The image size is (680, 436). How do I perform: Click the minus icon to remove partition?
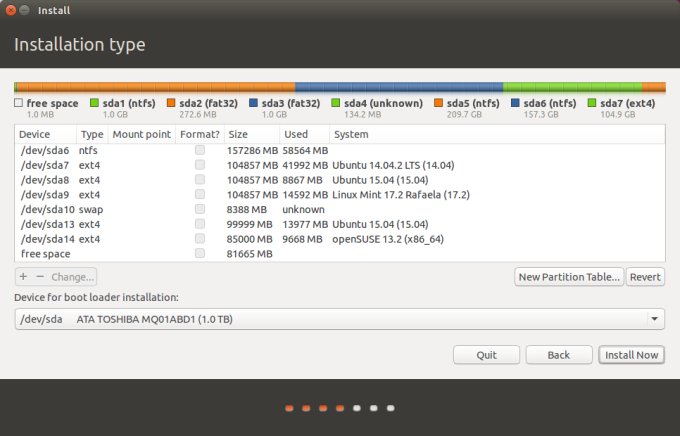[40, 276]
